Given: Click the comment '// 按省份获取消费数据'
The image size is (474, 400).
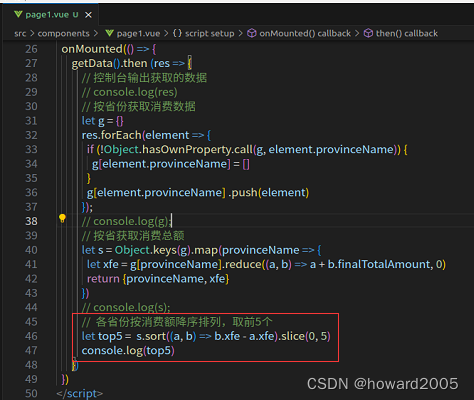Looking at the screenshot, I should 139,106.
